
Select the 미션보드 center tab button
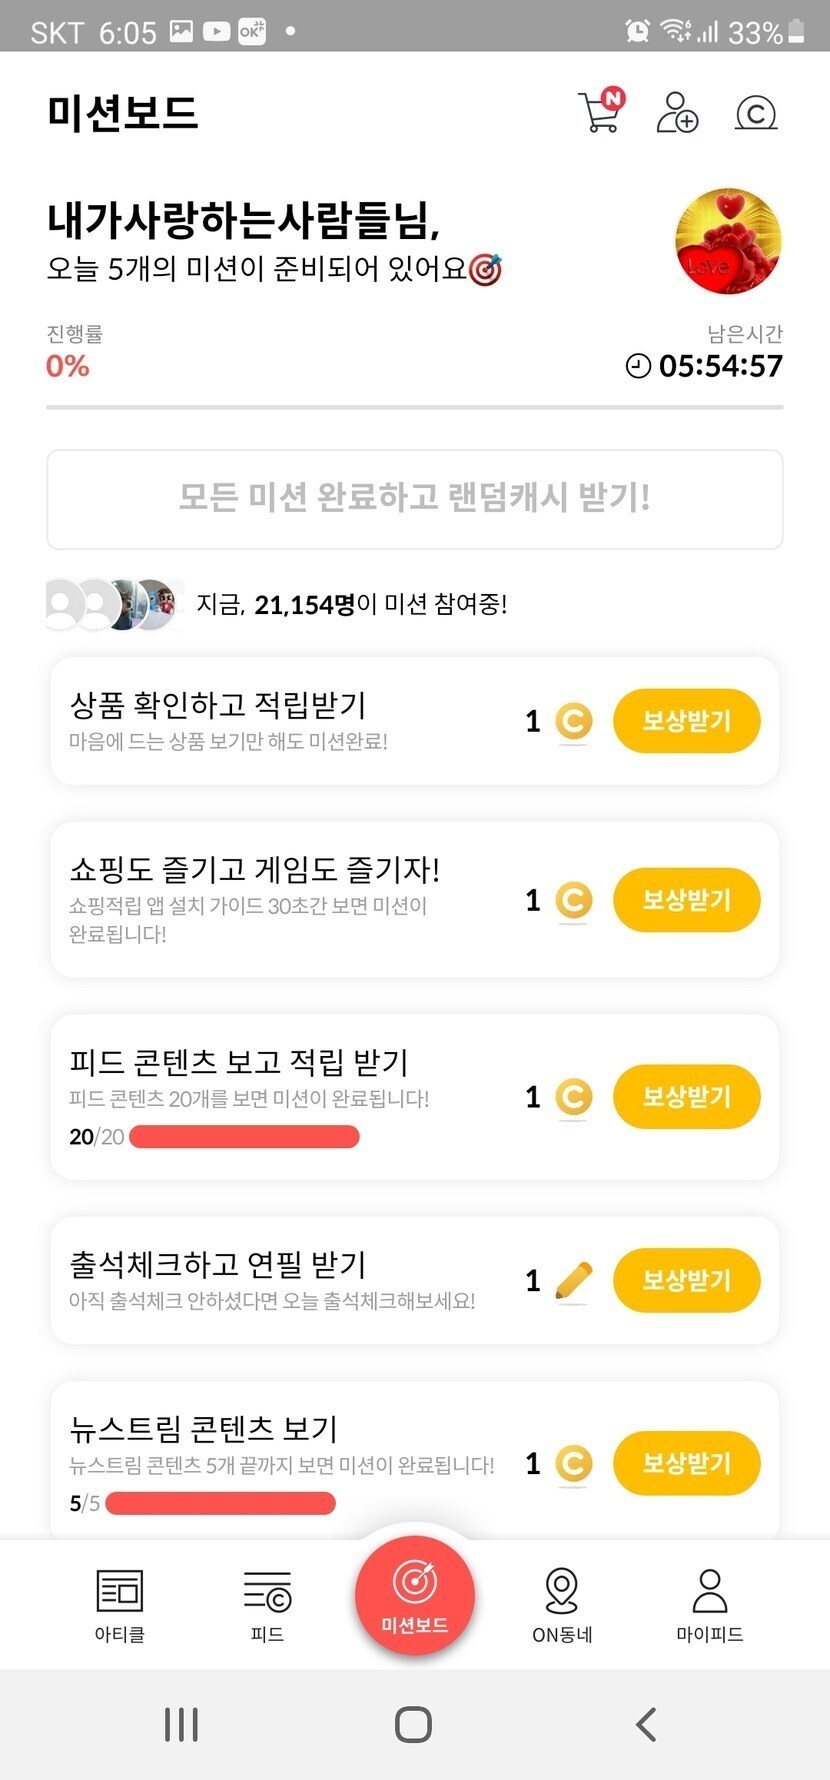tap(414, 1596)
